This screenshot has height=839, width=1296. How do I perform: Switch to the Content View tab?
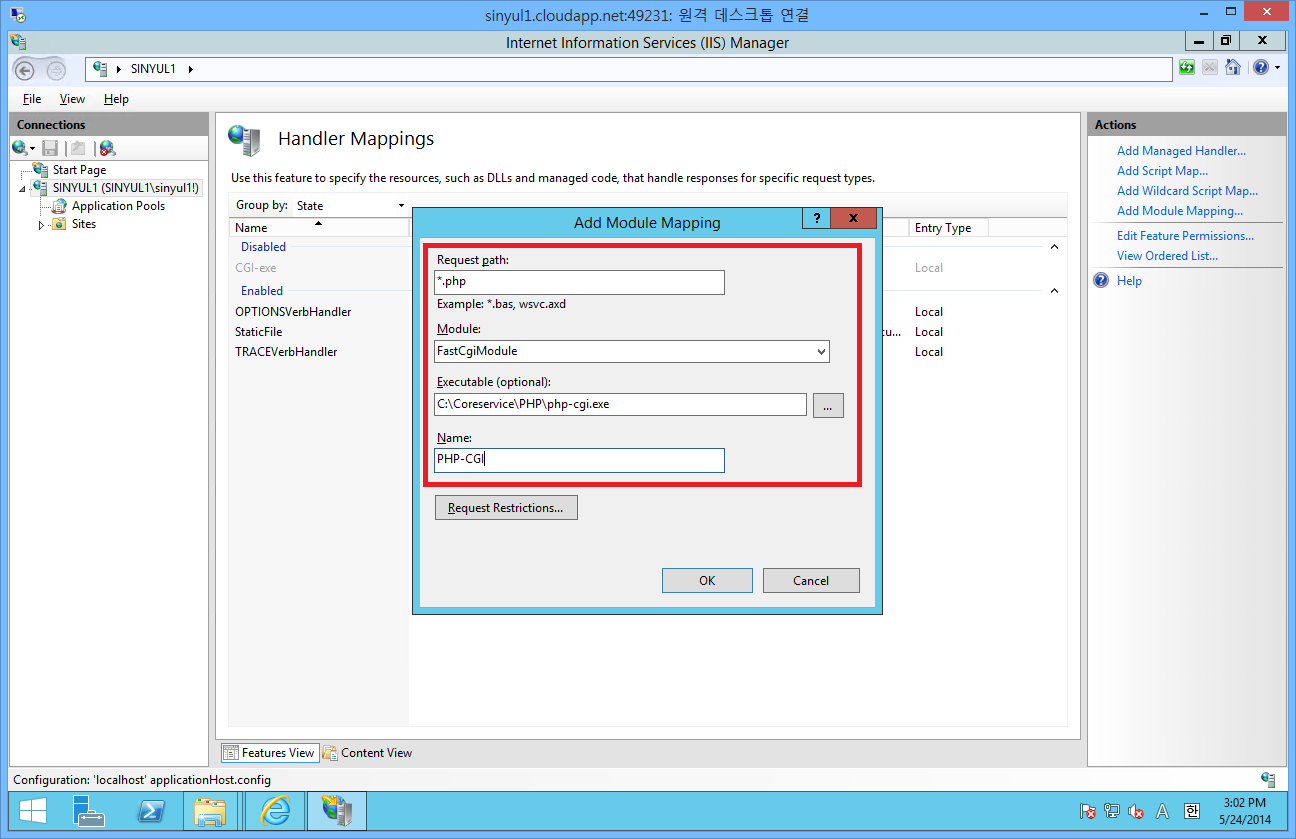tap(367, 753)
